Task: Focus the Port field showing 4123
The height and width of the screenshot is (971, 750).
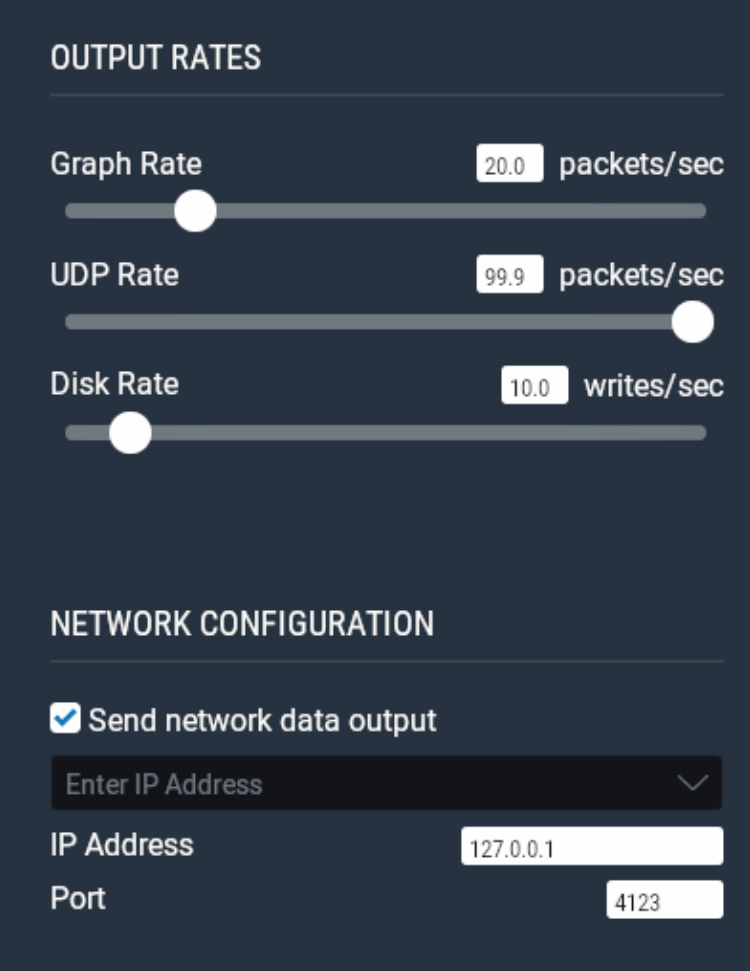Action: click(663, 901)
